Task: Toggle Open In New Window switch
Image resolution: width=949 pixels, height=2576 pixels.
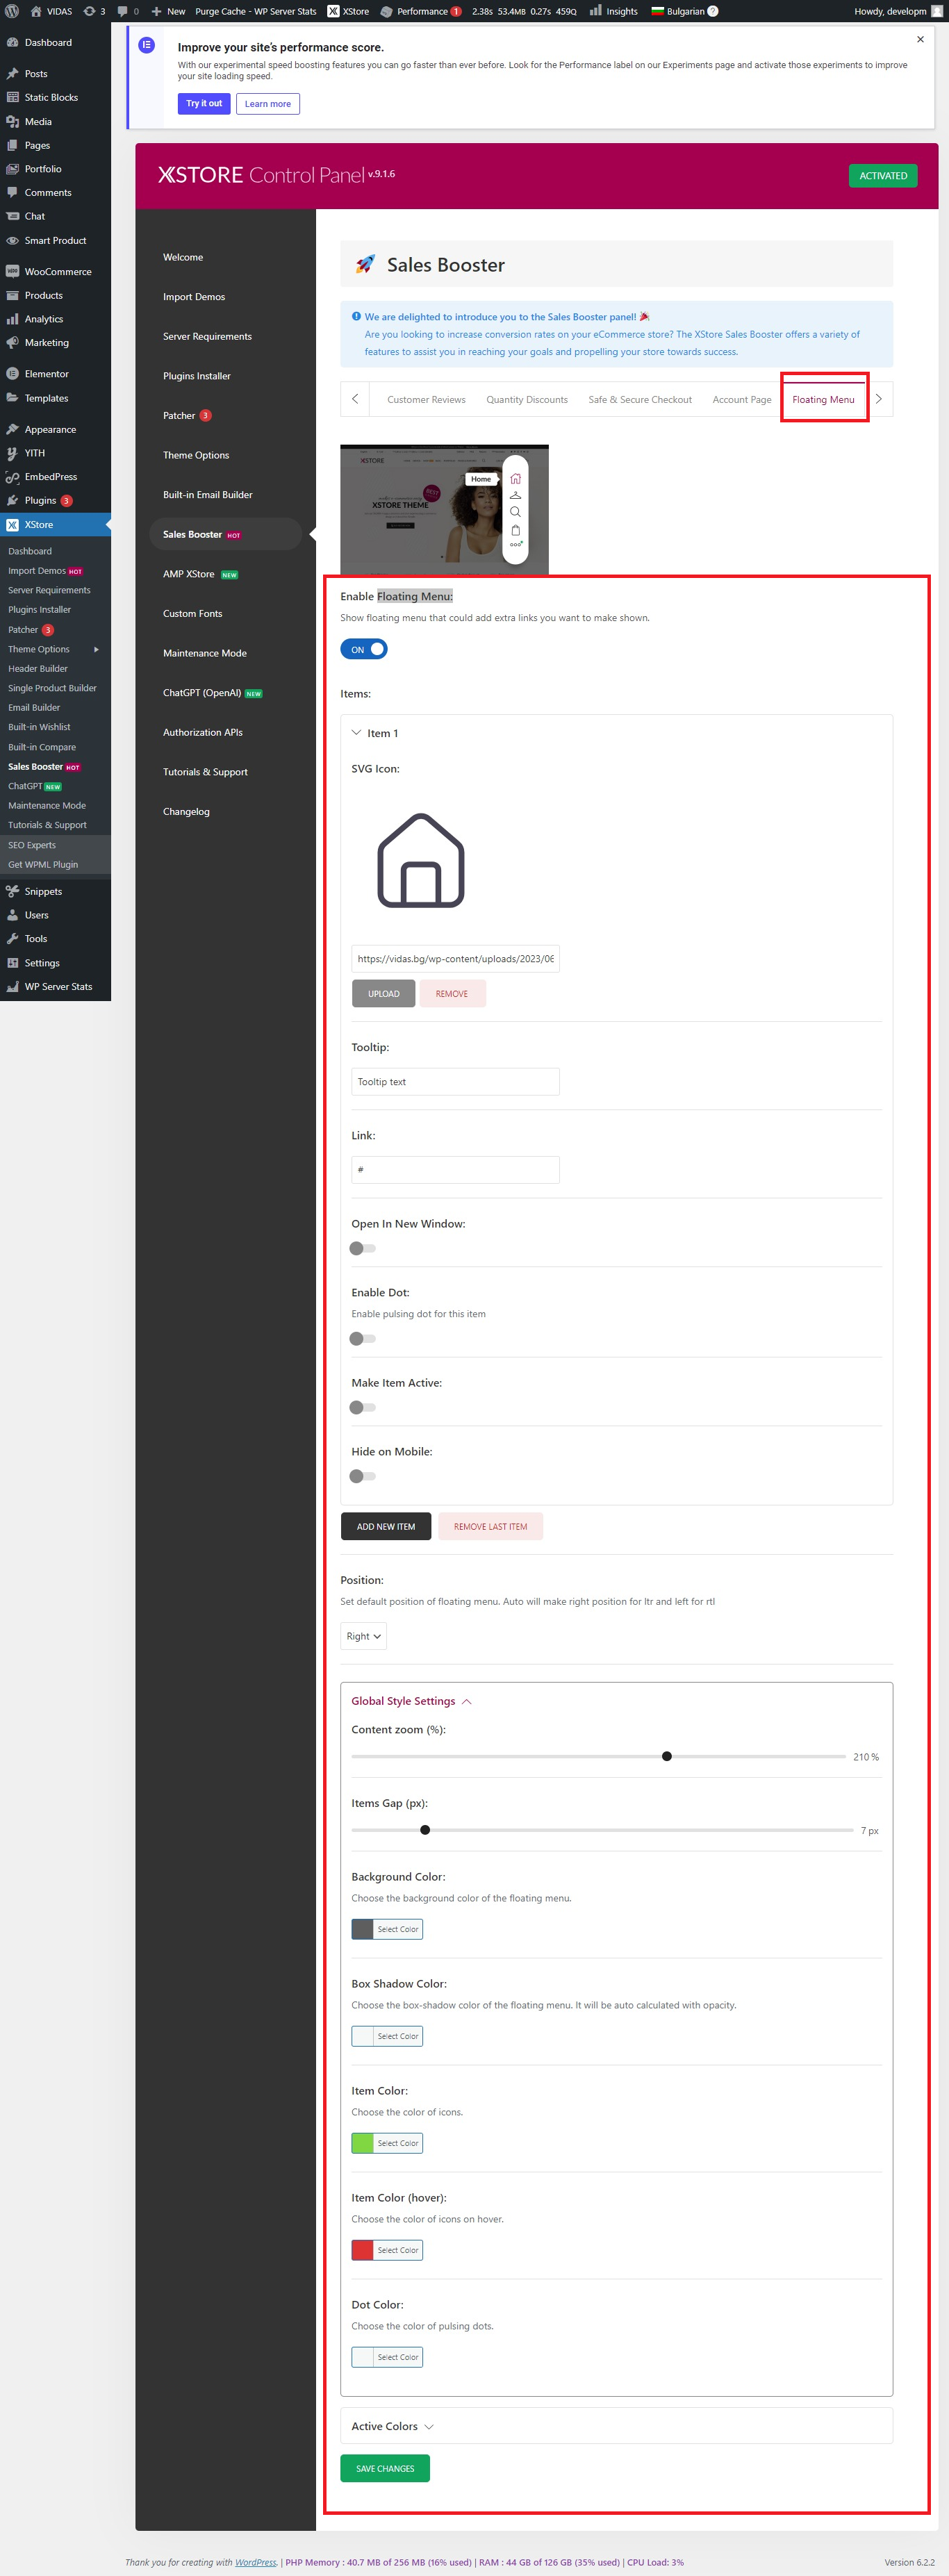Action: coord(362,1248)
